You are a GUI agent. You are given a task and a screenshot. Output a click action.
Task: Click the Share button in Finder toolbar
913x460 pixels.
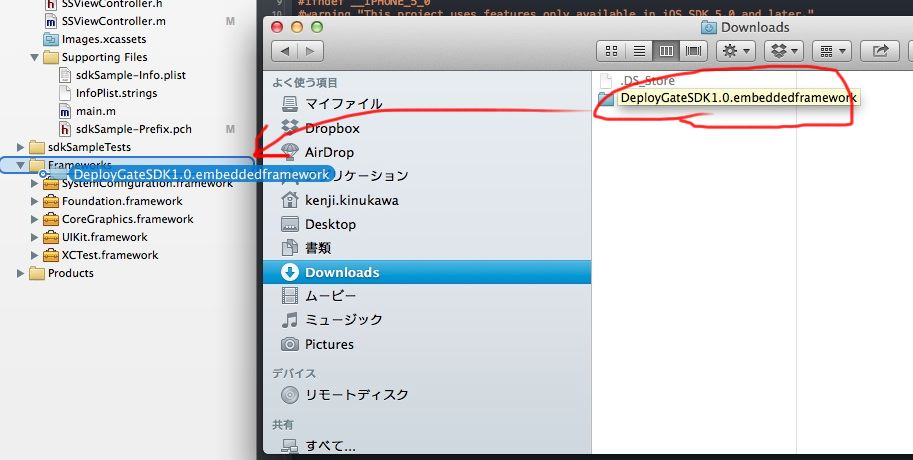point(880,51)
